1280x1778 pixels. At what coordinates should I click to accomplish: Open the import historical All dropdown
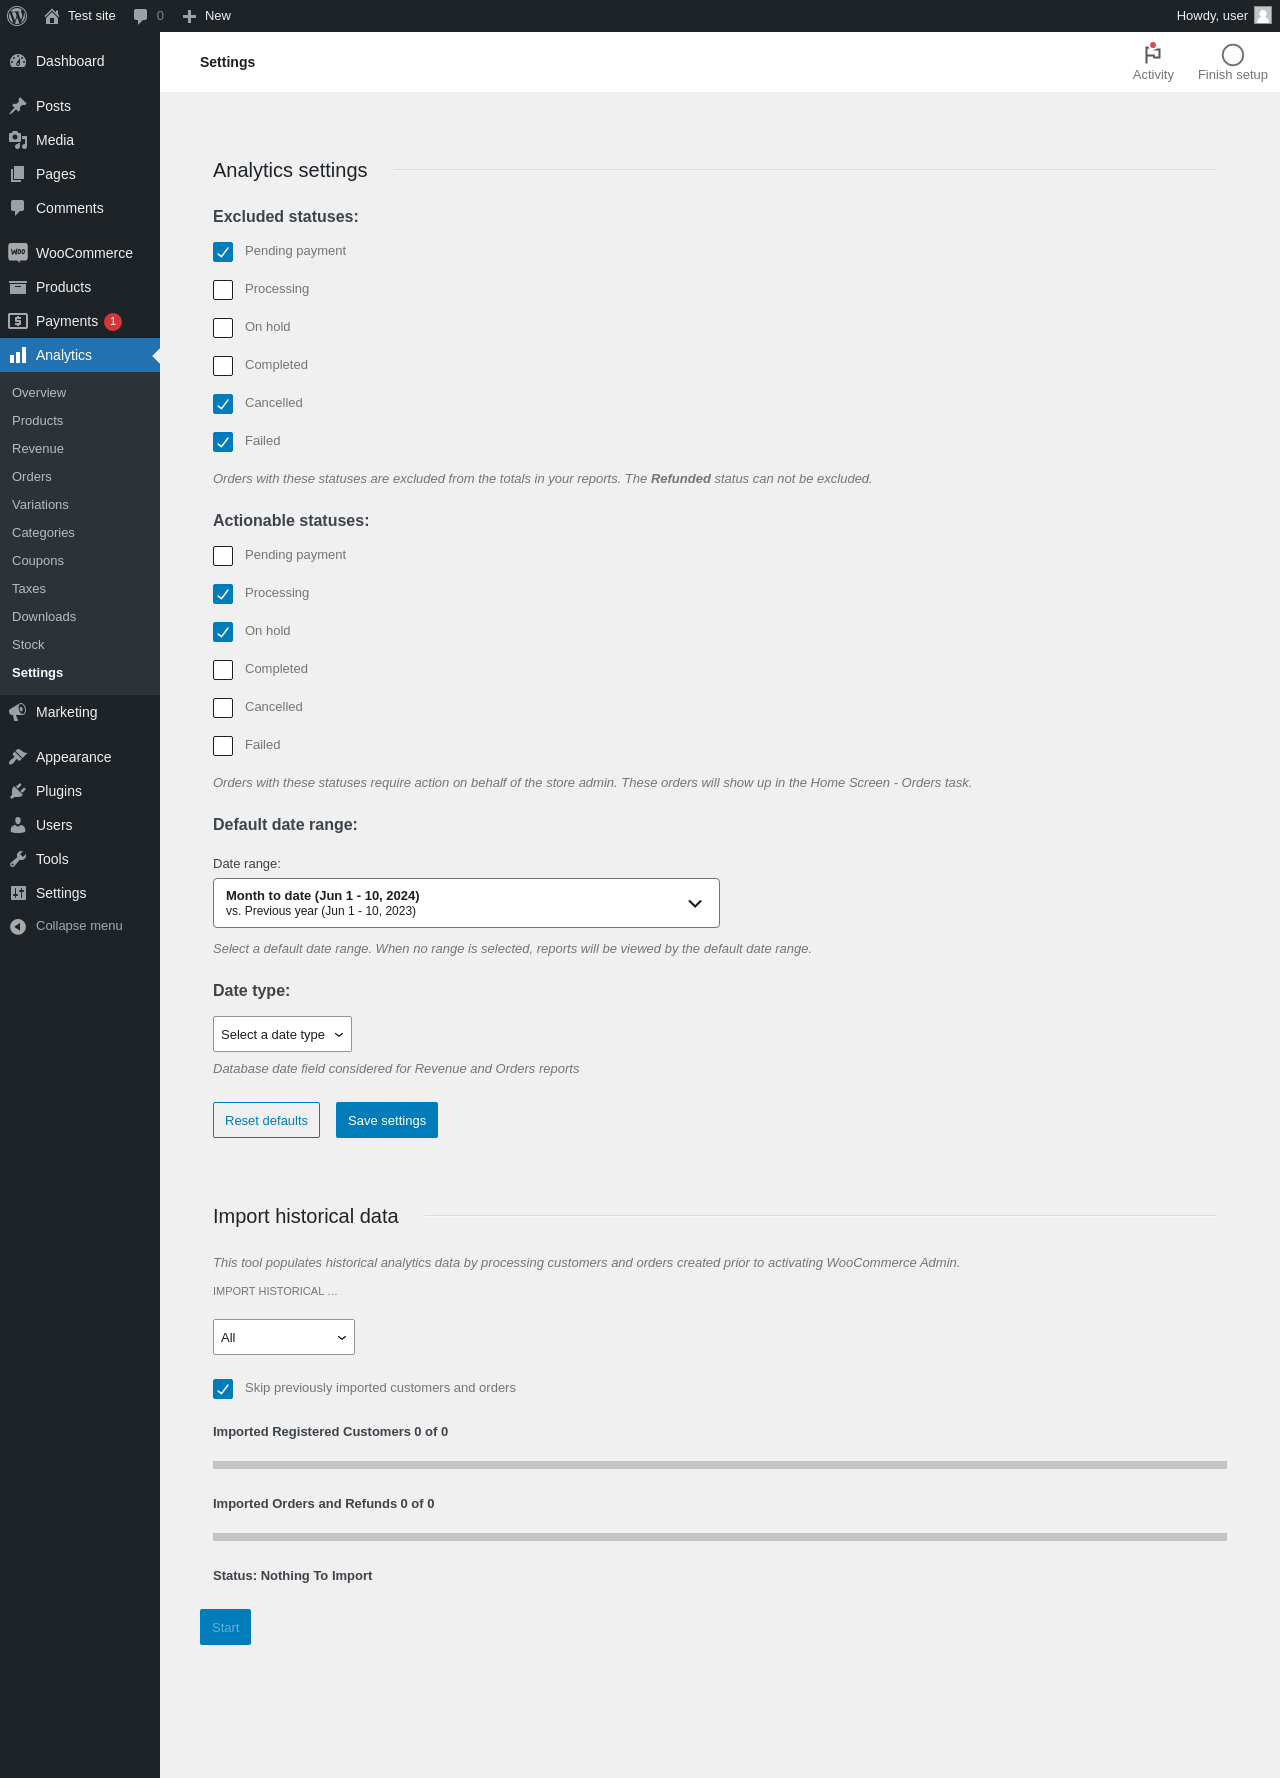tap(284, 1337)
